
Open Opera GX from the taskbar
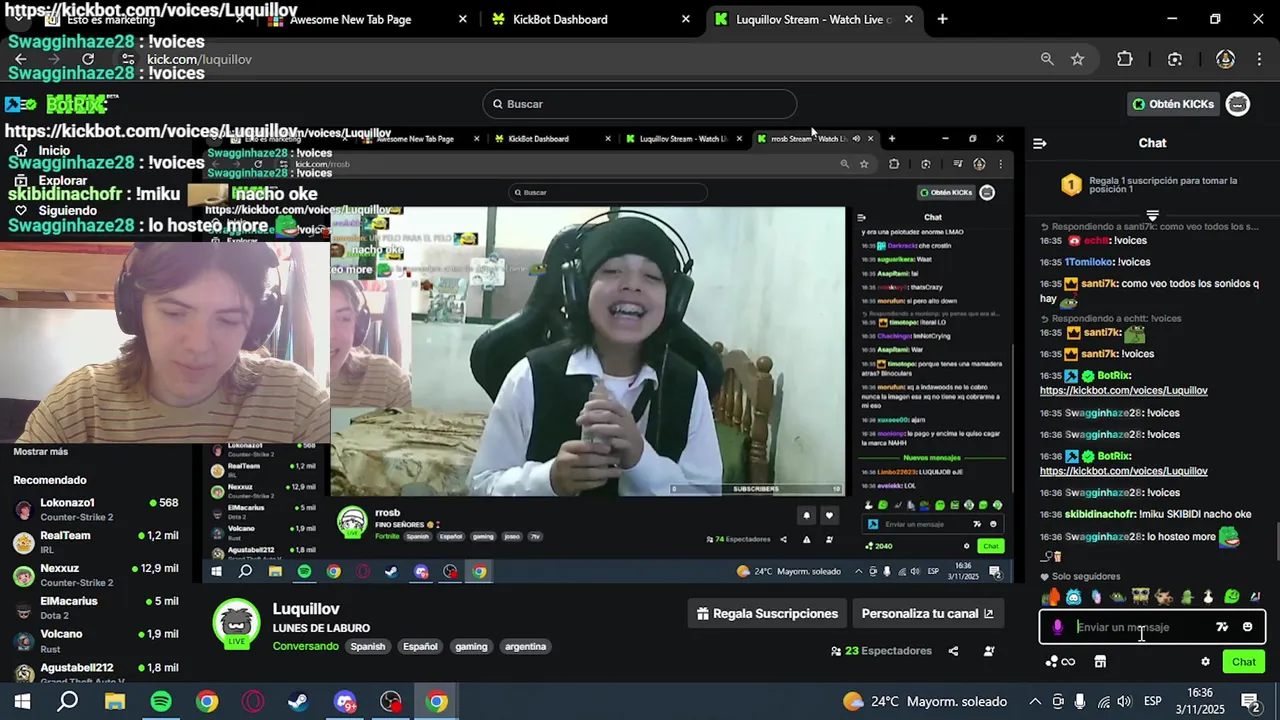point(253,702)
